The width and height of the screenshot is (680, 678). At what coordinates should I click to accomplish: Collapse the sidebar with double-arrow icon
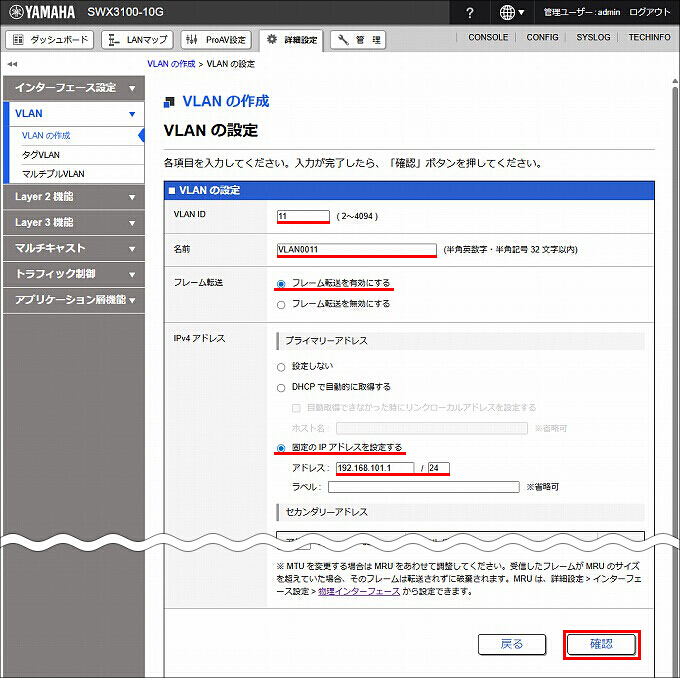[x=12, y=64]
